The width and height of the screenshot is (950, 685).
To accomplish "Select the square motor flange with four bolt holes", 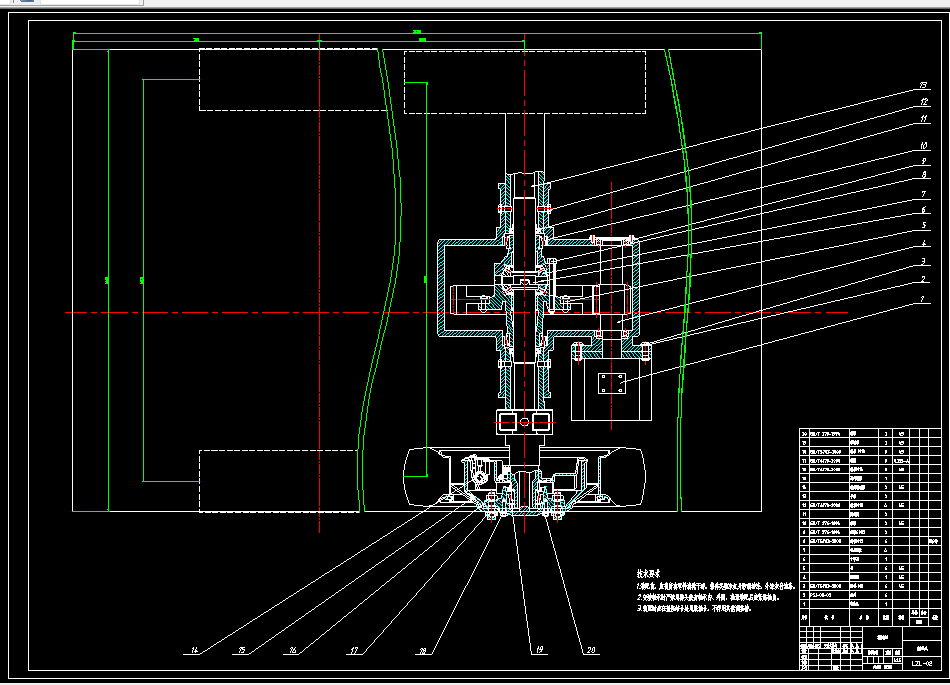I will pos(611,383).
